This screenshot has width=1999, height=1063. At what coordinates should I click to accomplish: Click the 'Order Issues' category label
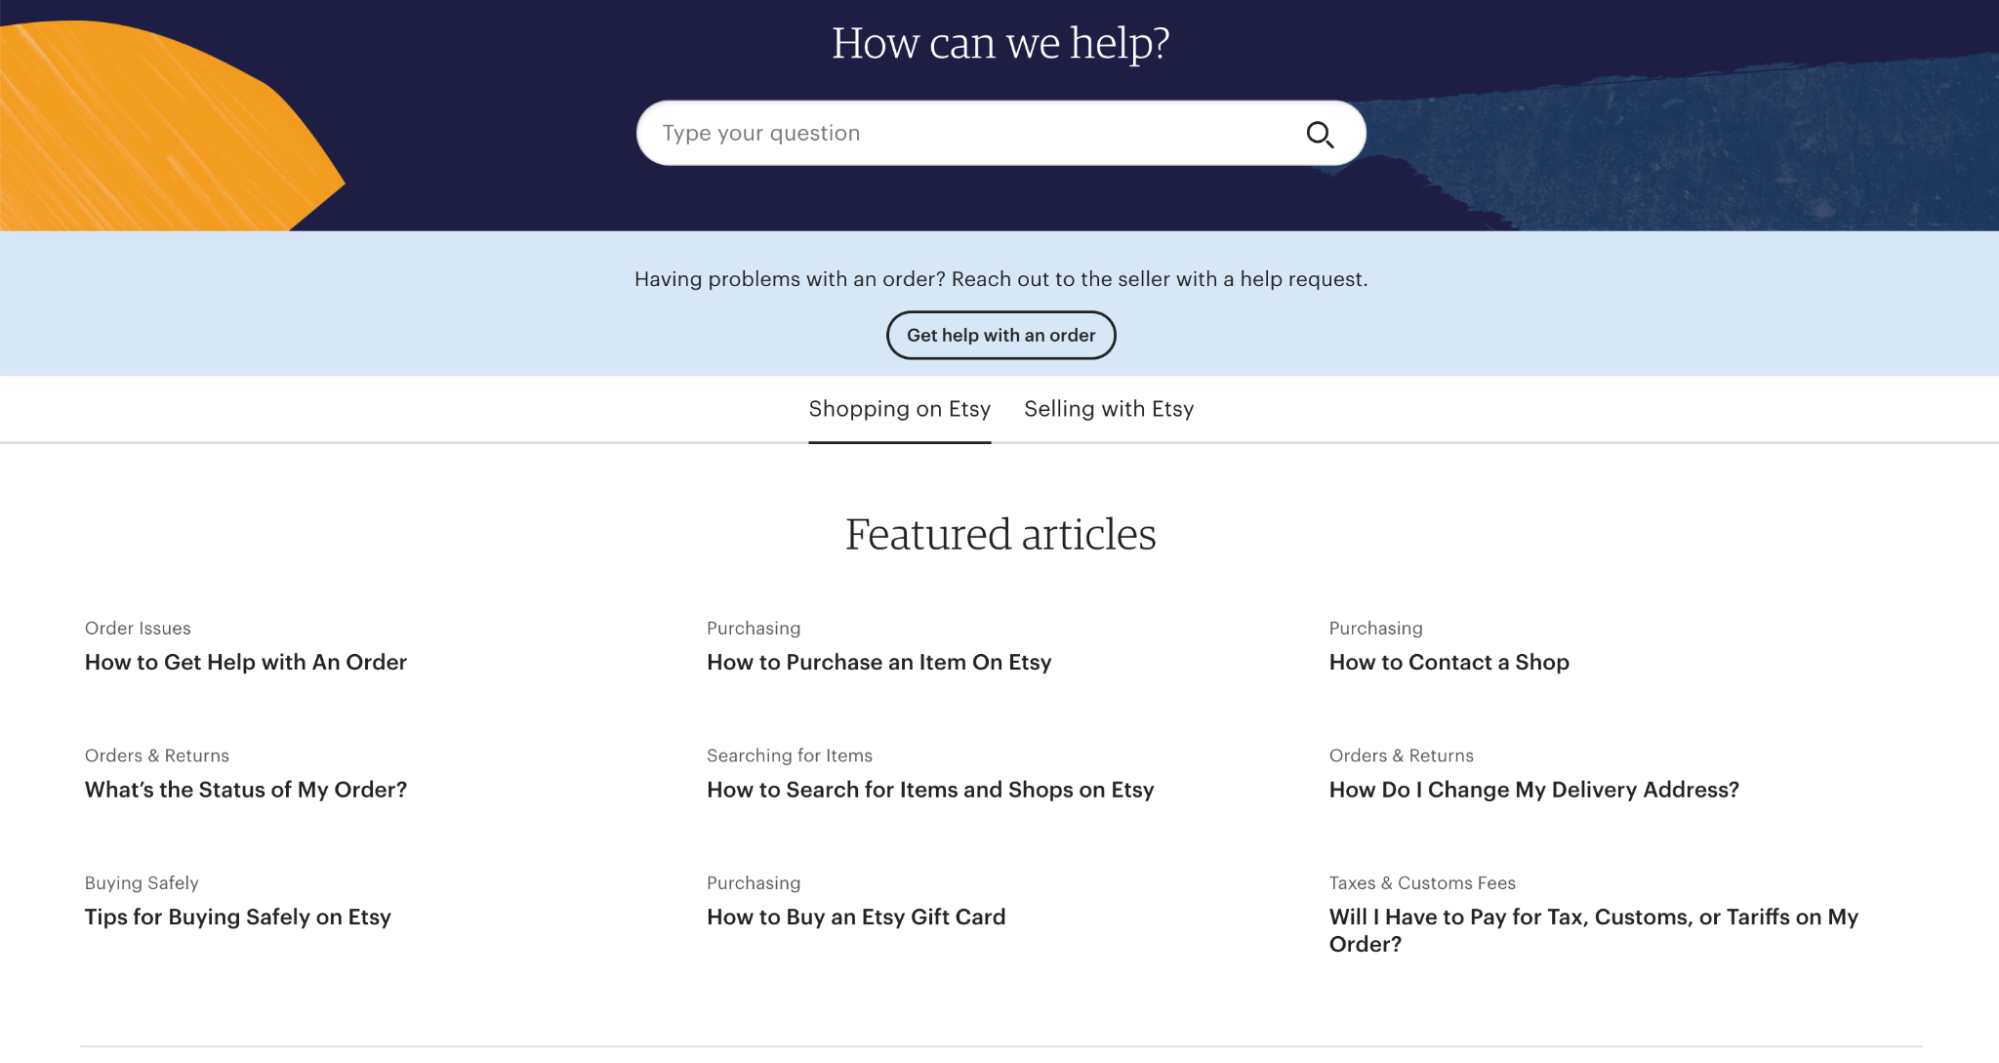click(x=137, y=628)
